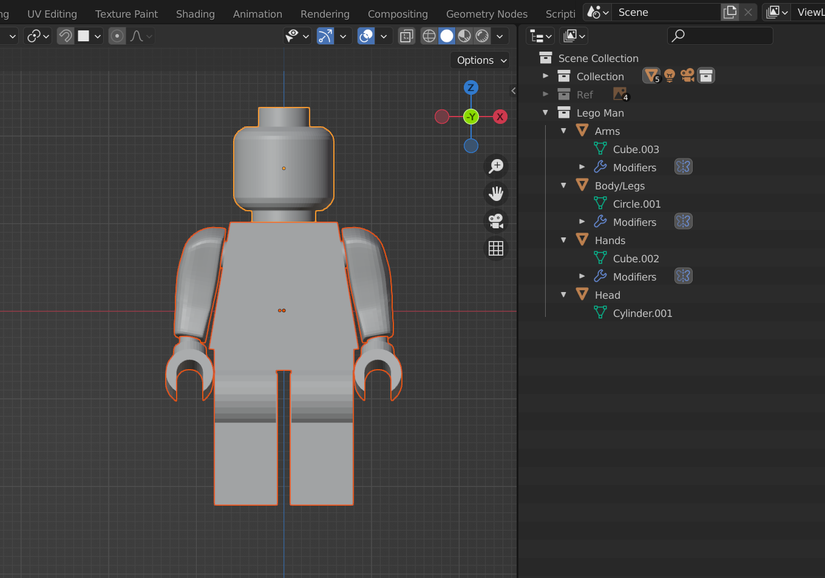Expand Modifiers under Hands
Viewport: 825px width, 578px height.
tap(582, 276)
